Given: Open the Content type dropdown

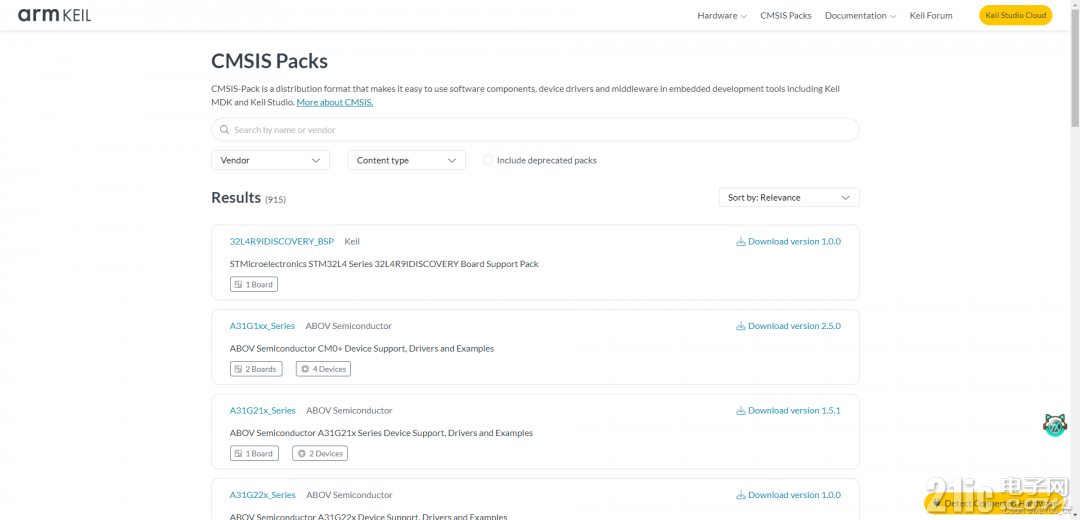Looking at the screenshot, I should click(x=406, y=160).
